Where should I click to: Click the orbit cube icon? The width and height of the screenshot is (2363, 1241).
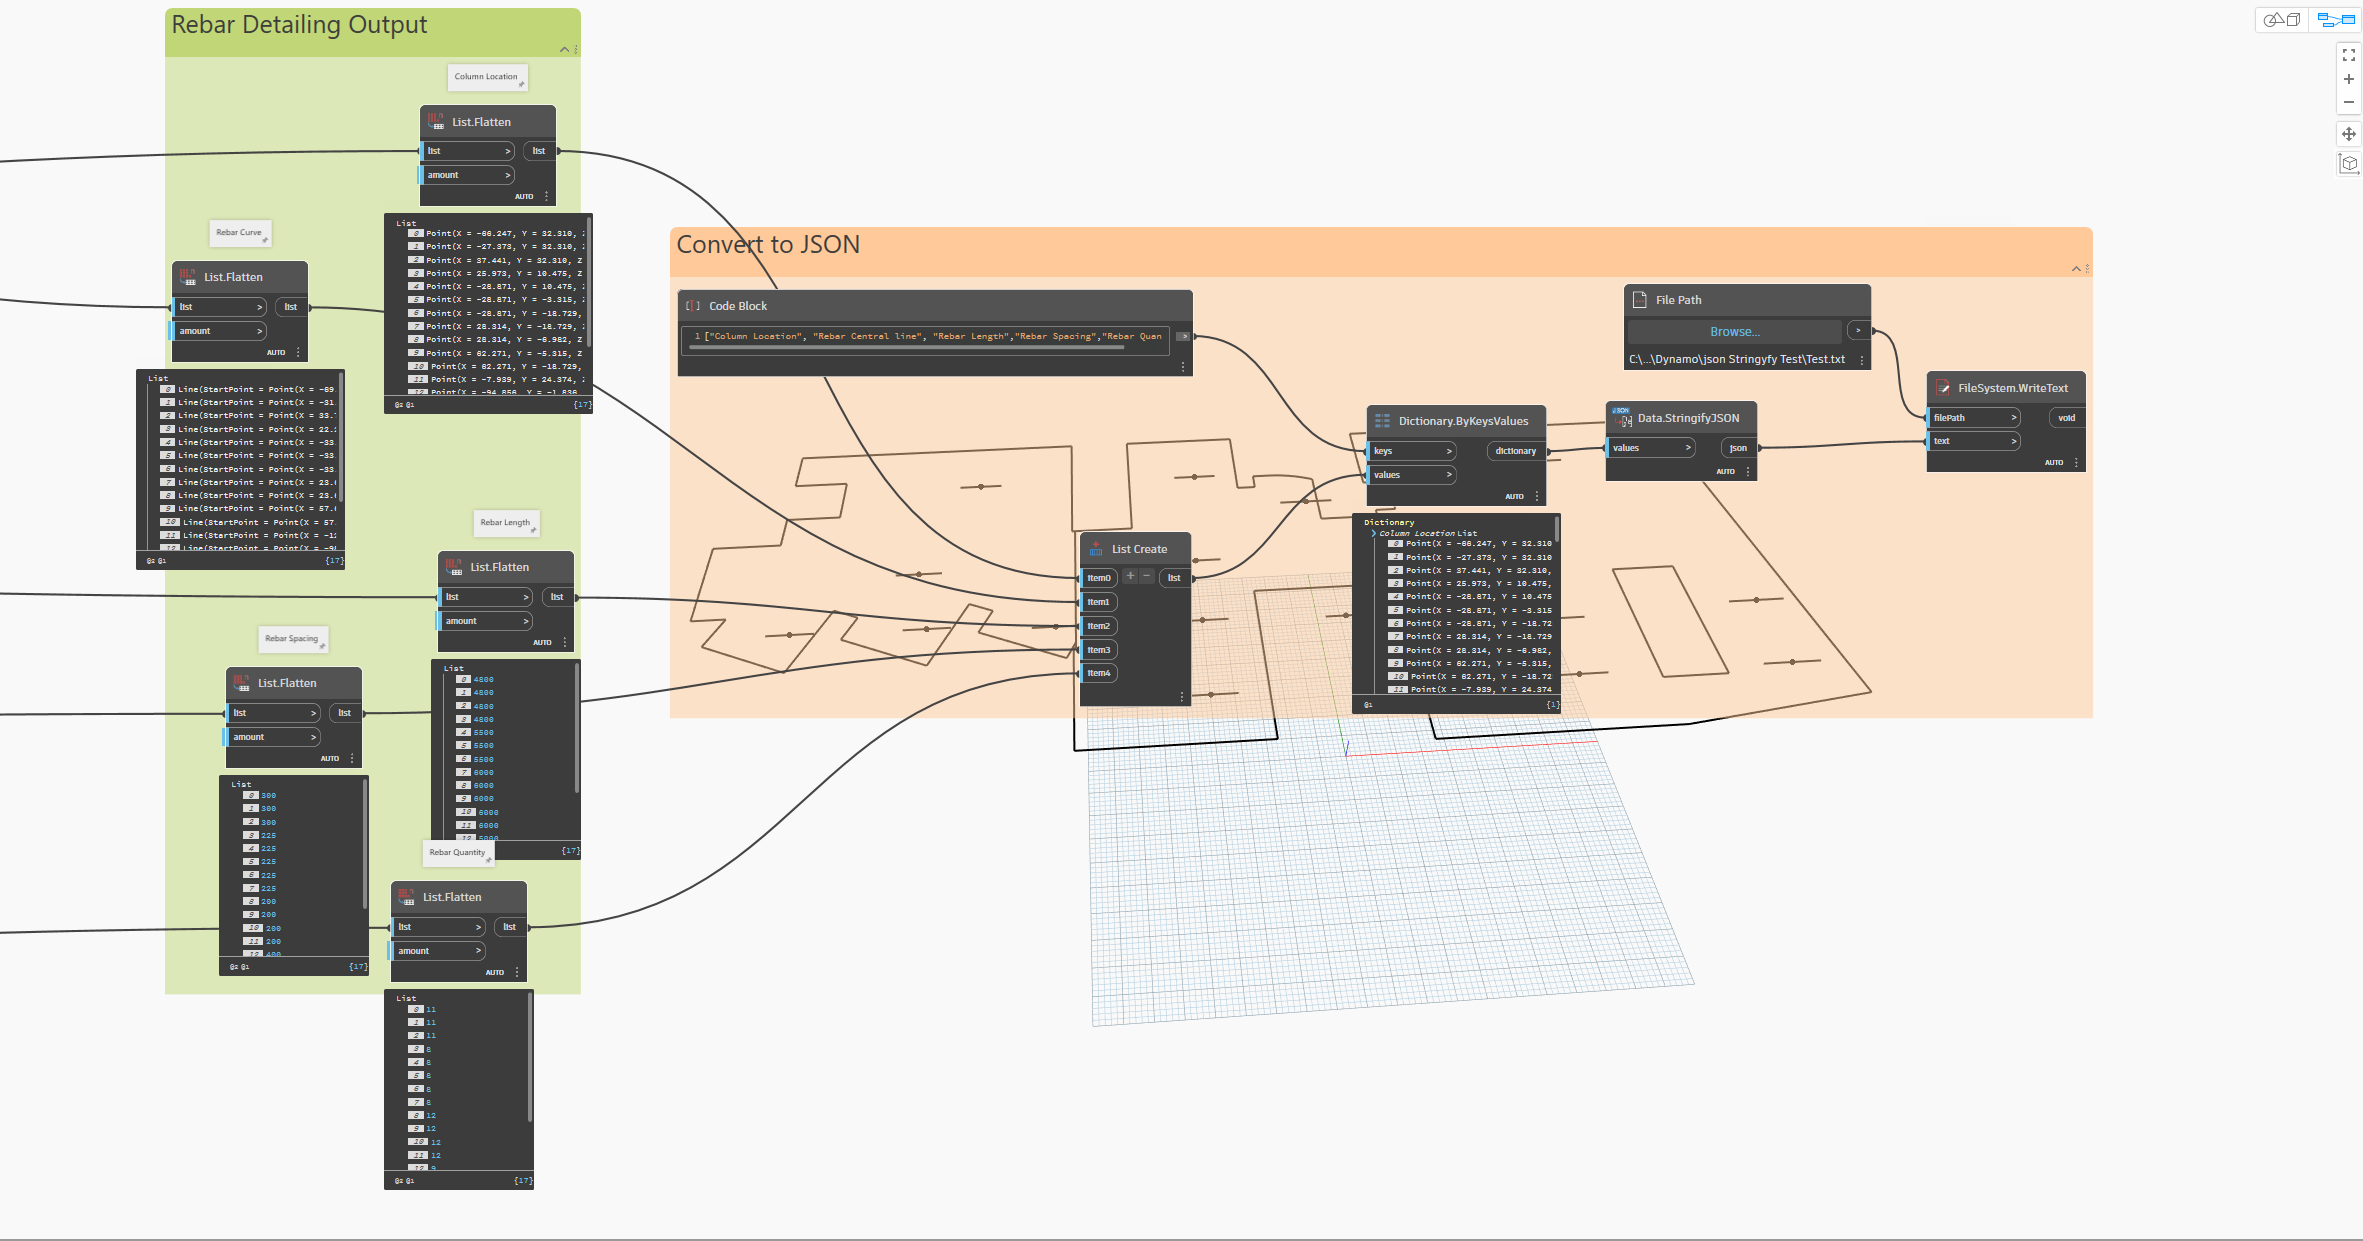(x=2348, y=163)
